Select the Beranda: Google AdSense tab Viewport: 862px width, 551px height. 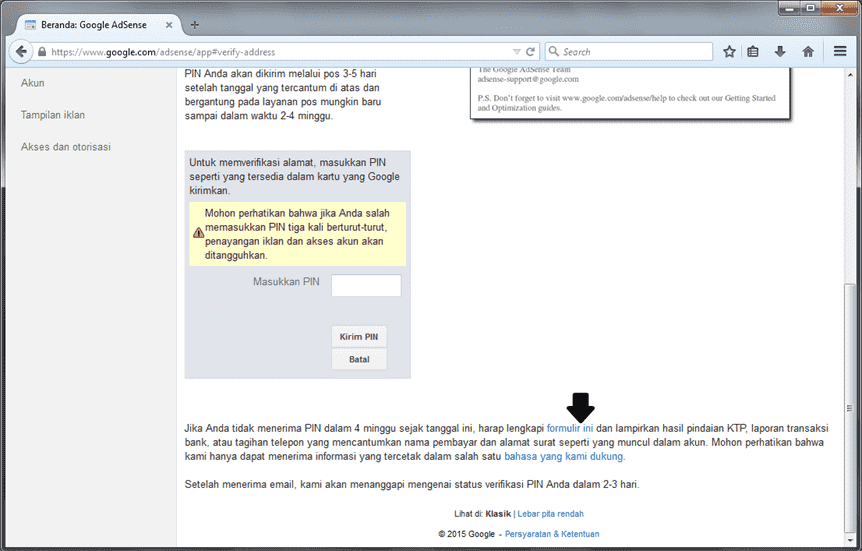(x=99, y=25)
